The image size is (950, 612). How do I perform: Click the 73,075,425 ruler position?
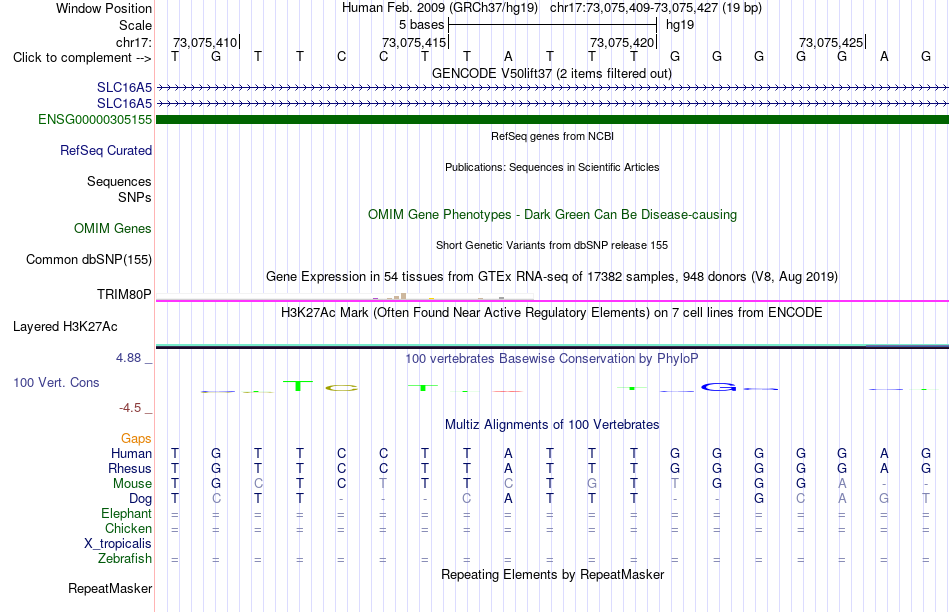point(831,42)
